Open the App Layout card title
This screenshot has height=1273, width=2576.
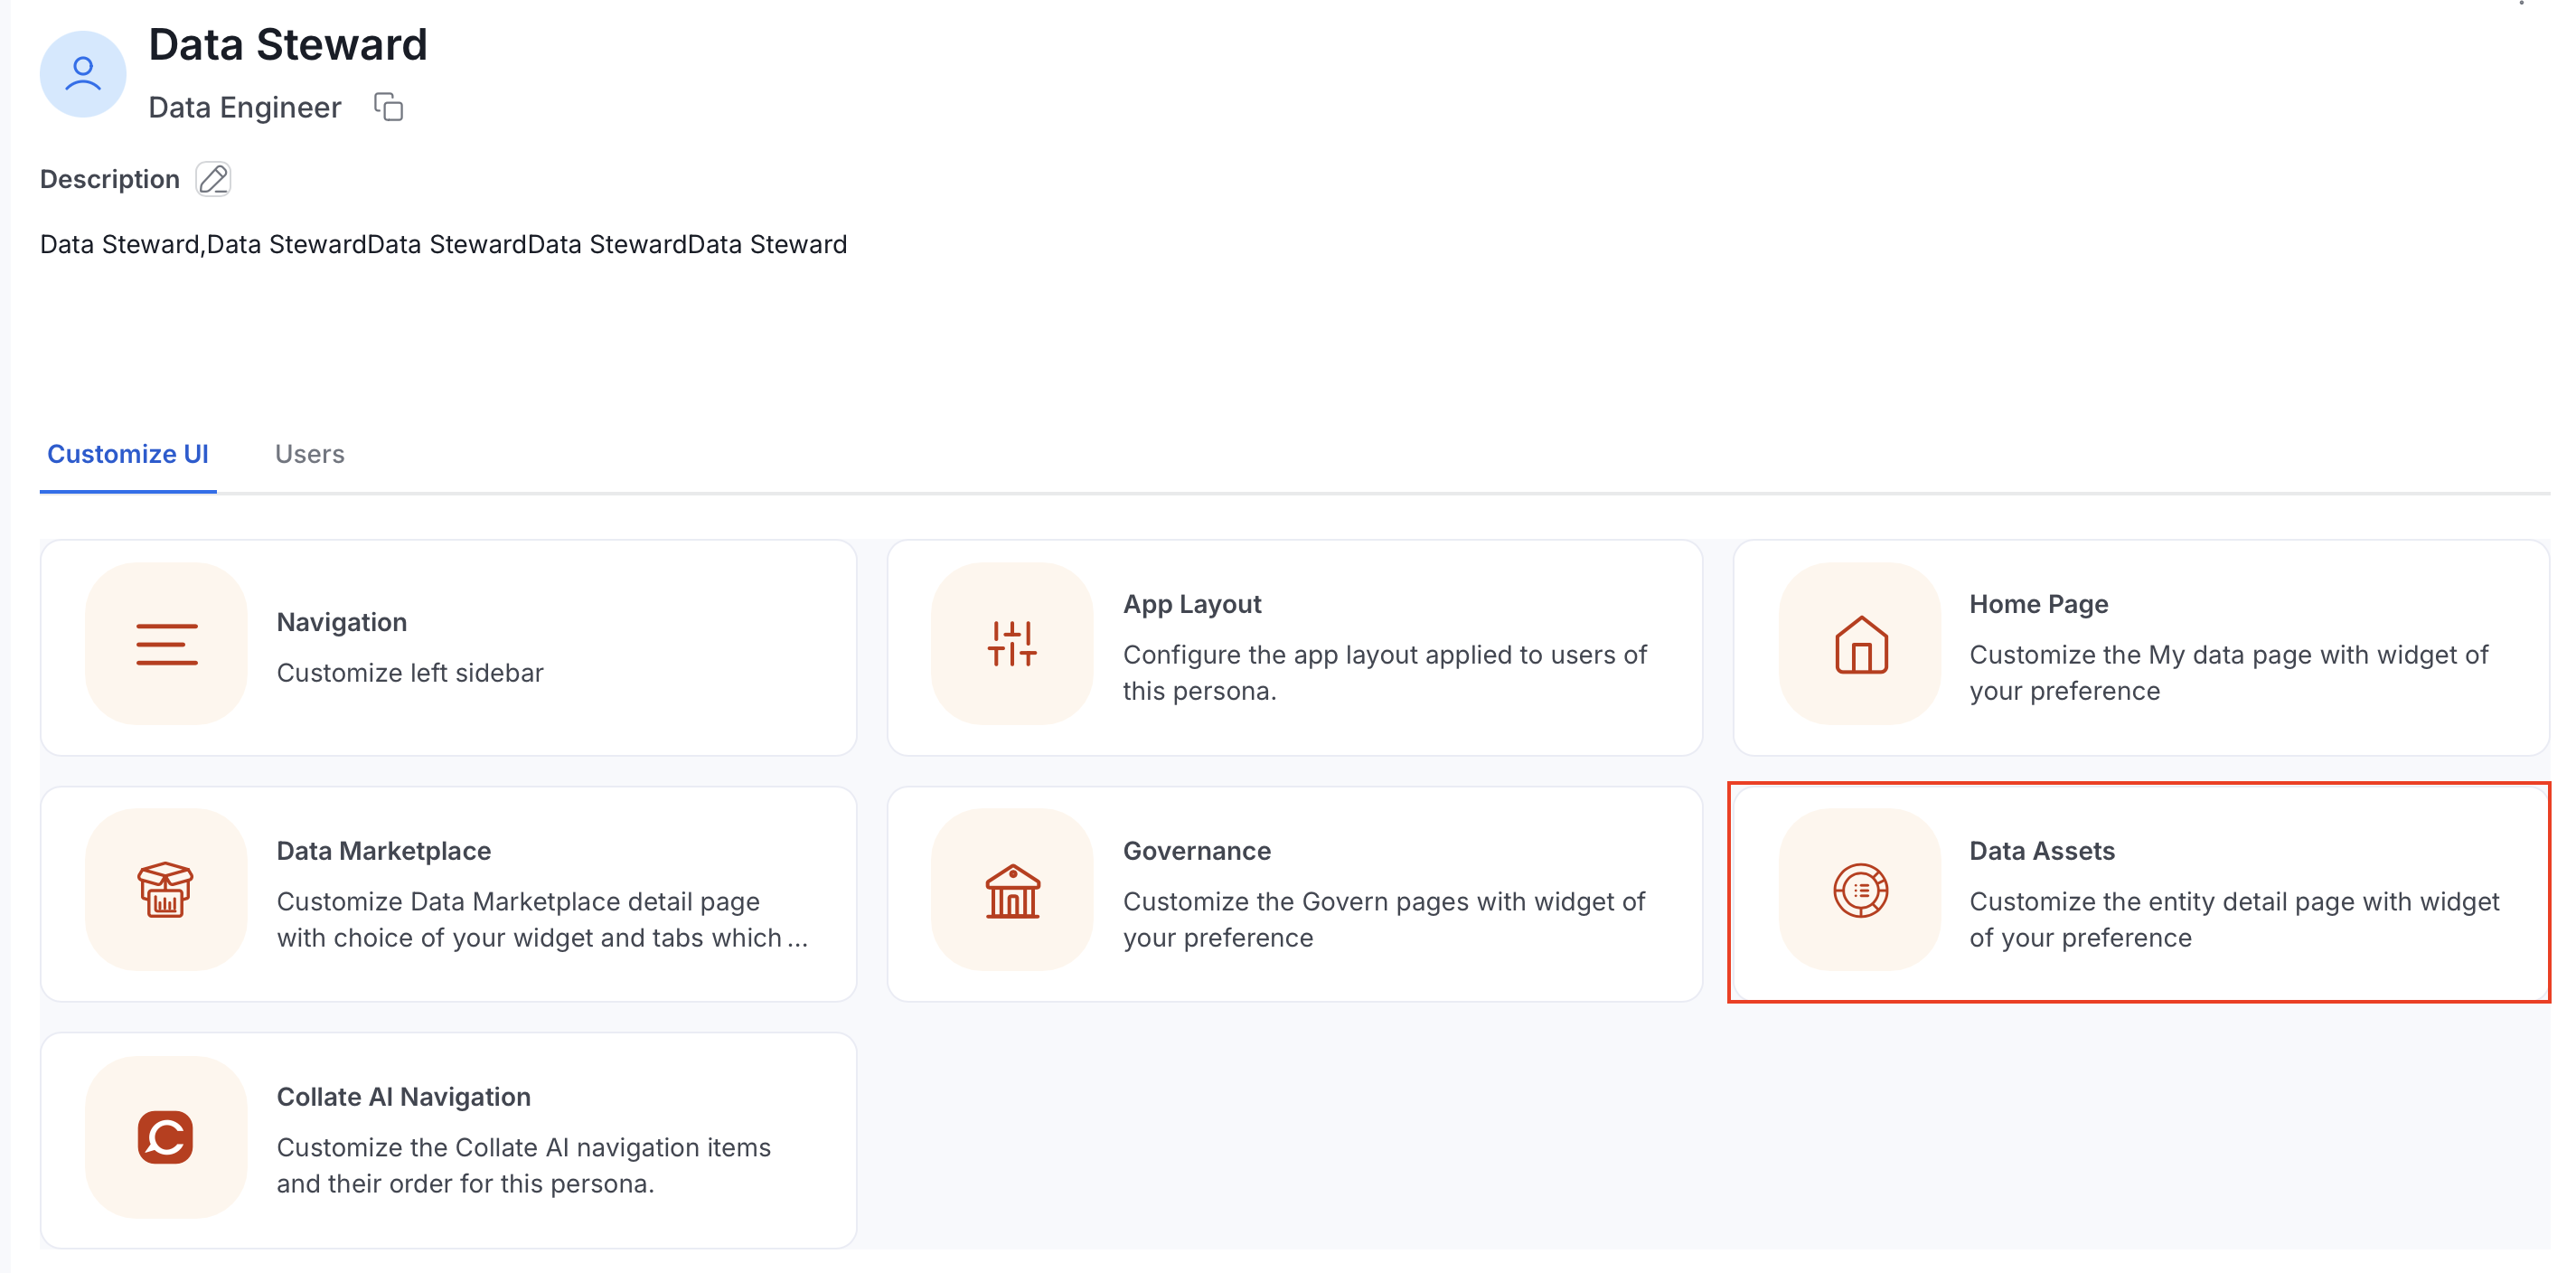(x=1192, y=604)
